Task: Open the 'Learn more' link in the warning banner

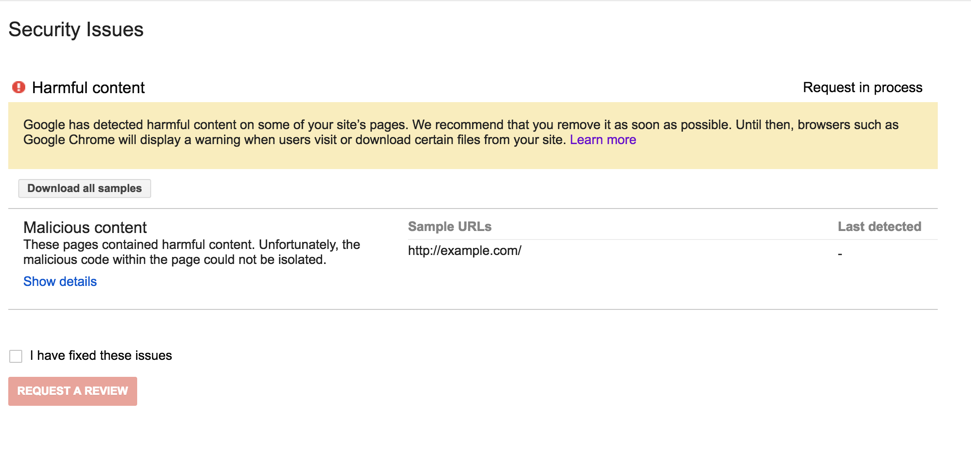Action: coord(602,140)
